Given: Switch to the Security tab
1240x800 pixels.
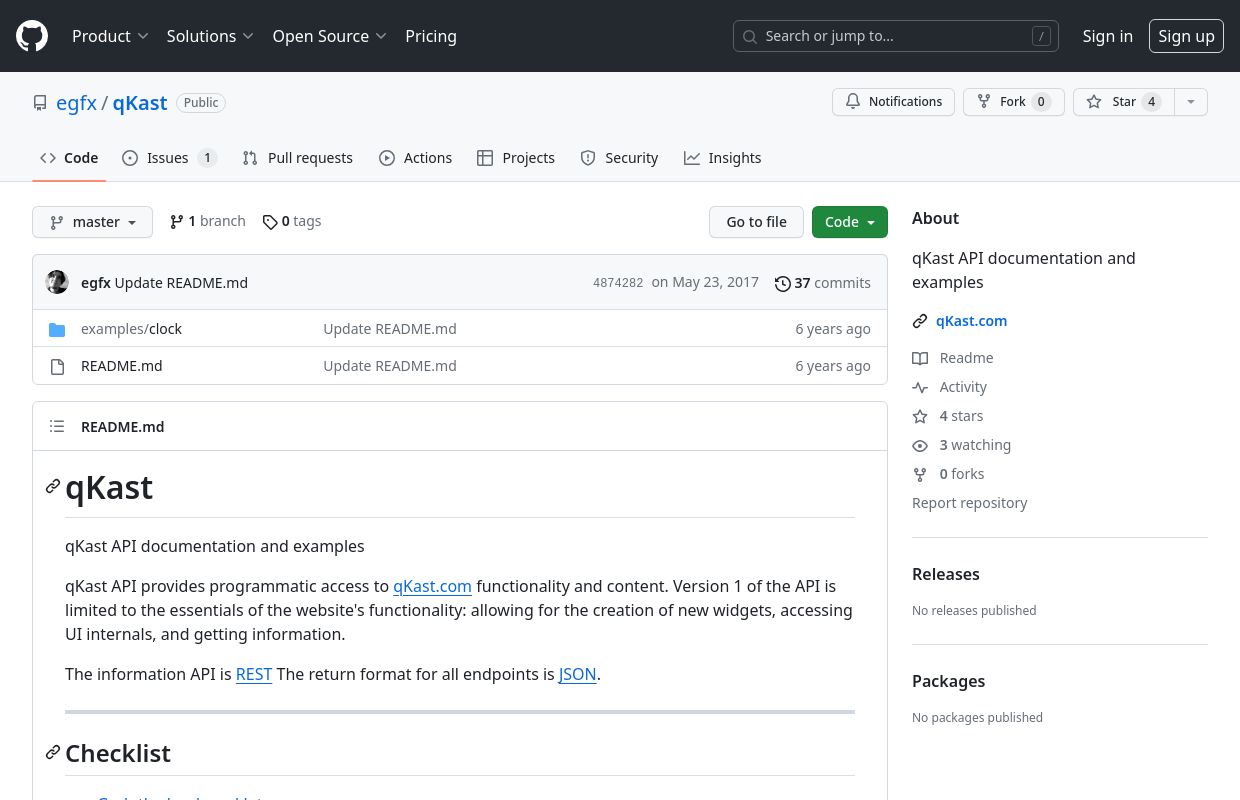Looking at the screenshot, I should pos(620,158).
